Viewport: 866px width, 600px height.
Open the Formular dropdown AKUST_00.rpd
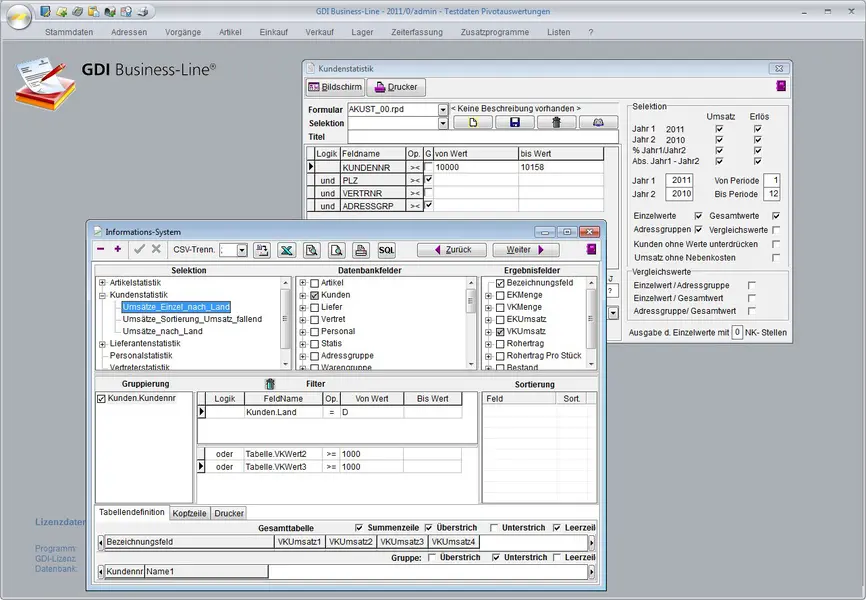click(x=443, y=109)
